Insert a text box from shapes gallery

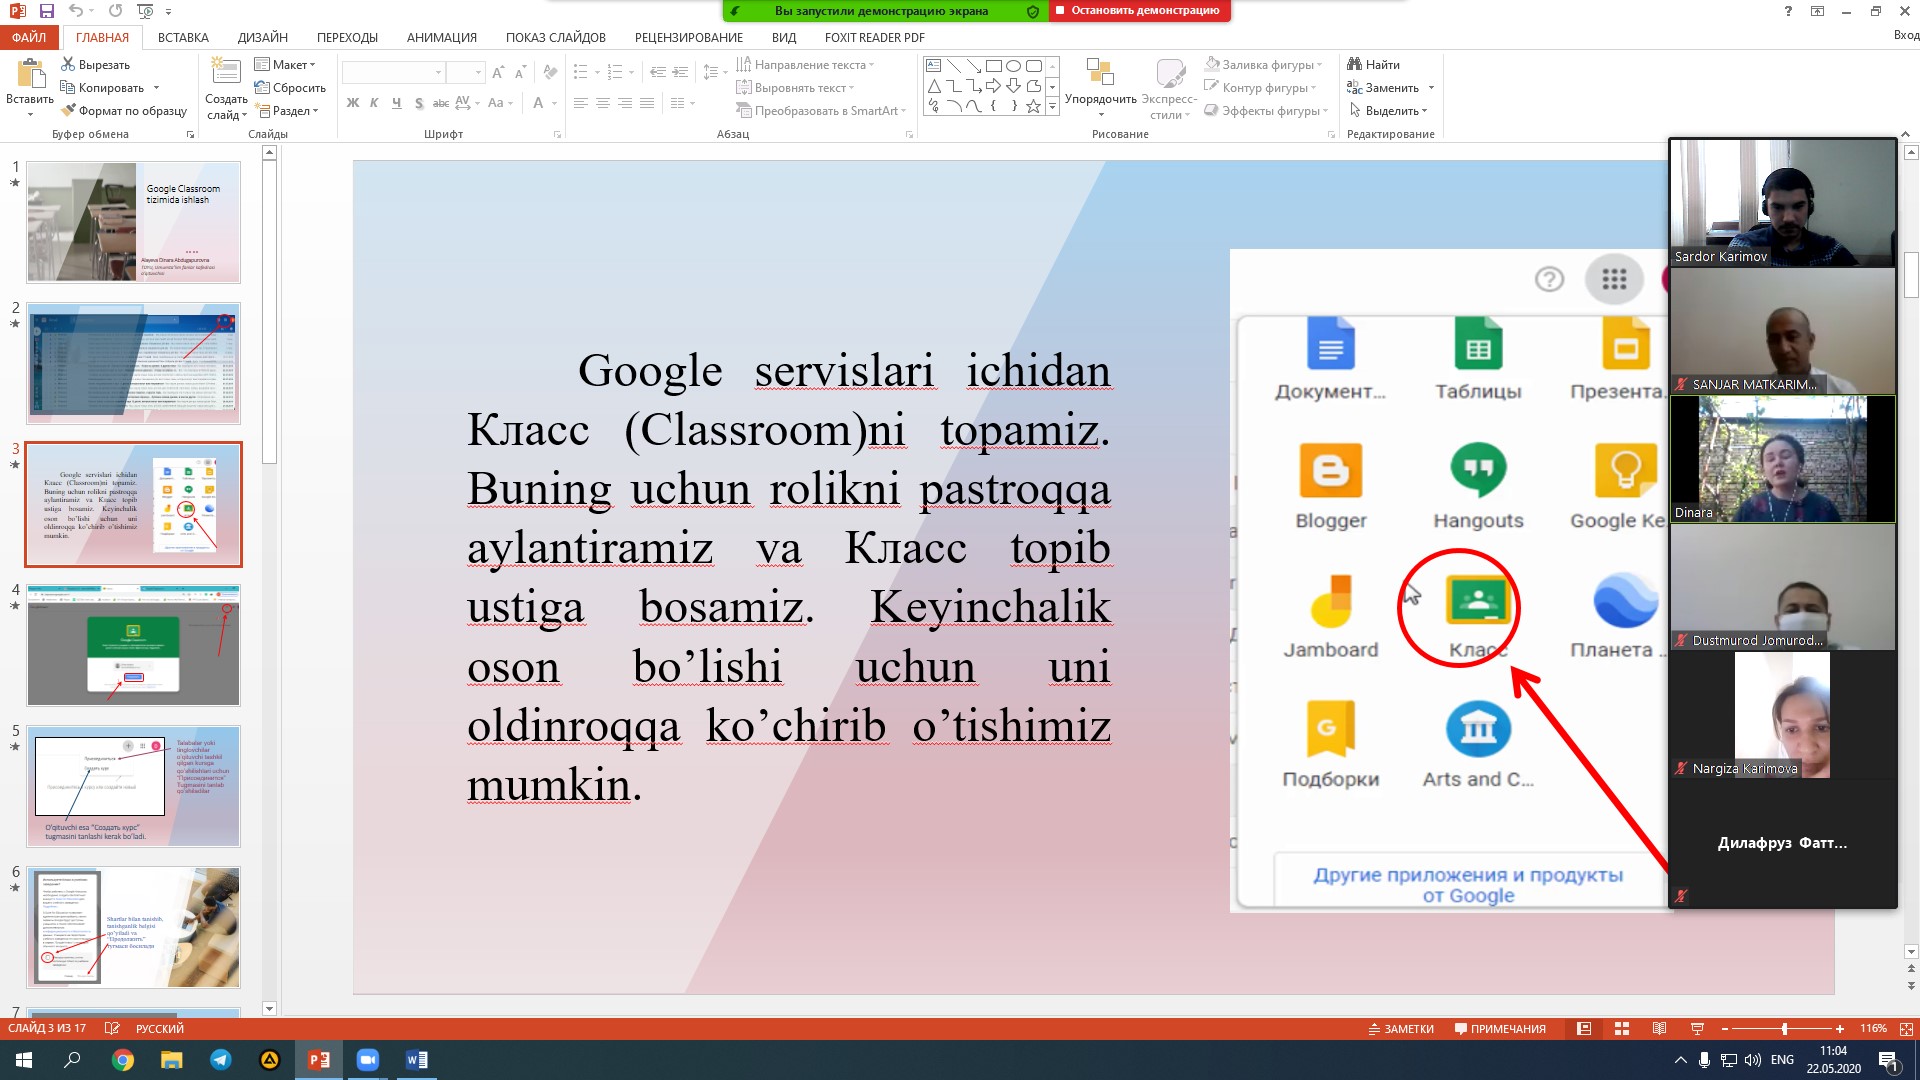pos(933,66)
